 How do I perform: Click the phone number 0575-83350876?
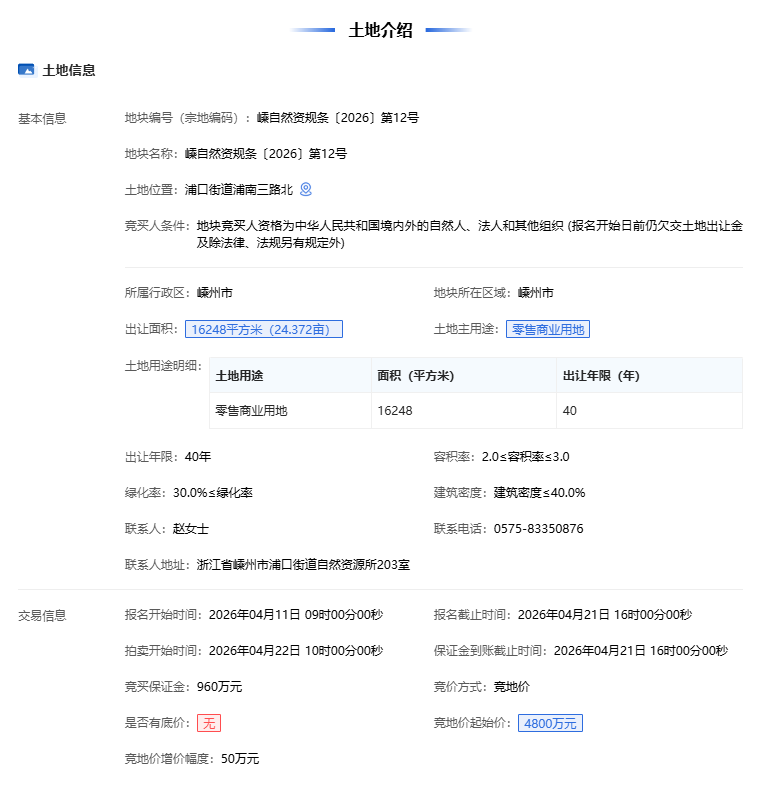(538, 529)
